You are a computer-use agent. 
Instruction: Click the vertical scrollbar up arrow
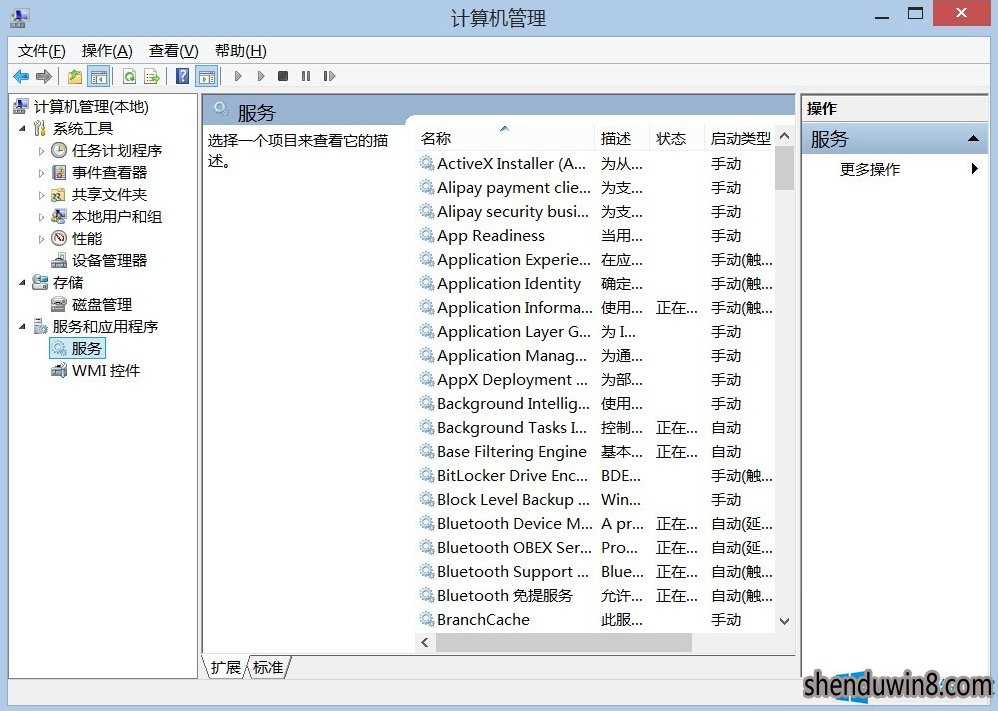pos(785,136)
